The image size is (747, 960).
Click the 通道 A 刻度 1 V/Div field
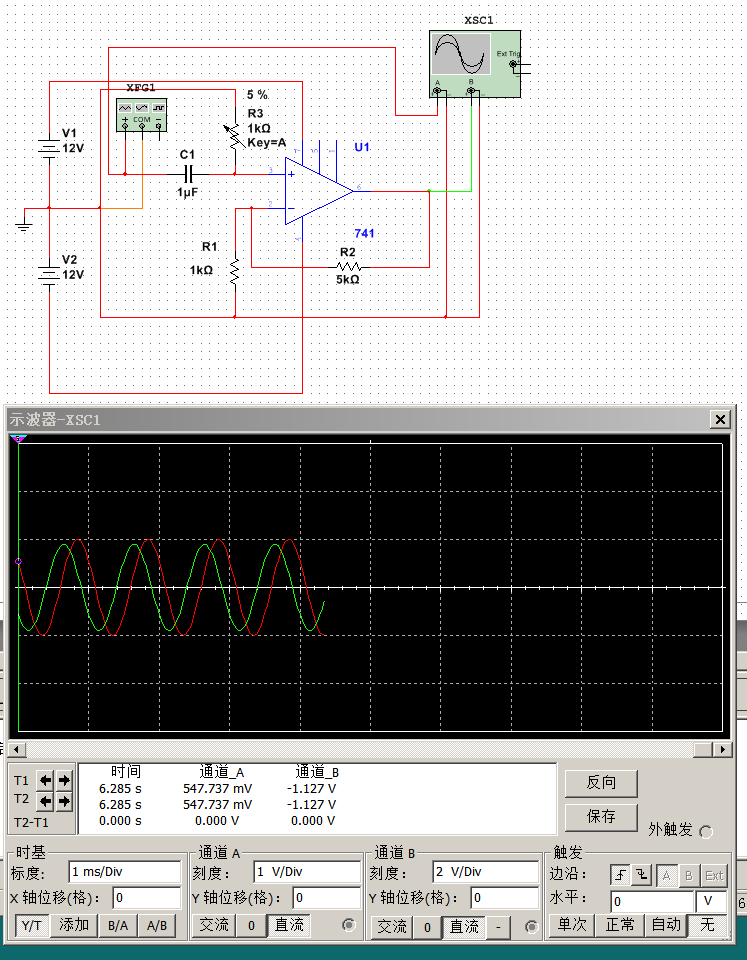pyautogui.click(x=307, y=872)
